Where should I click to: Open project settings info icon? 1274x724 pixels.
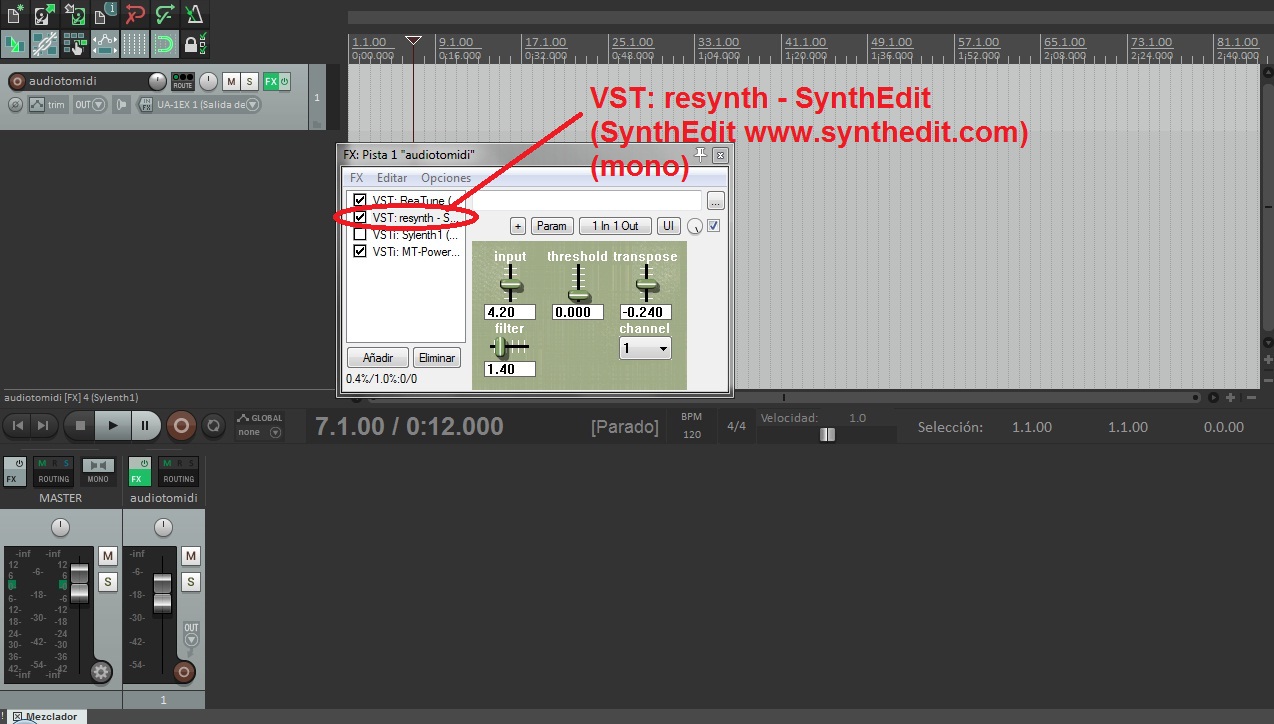click(104, 14)
